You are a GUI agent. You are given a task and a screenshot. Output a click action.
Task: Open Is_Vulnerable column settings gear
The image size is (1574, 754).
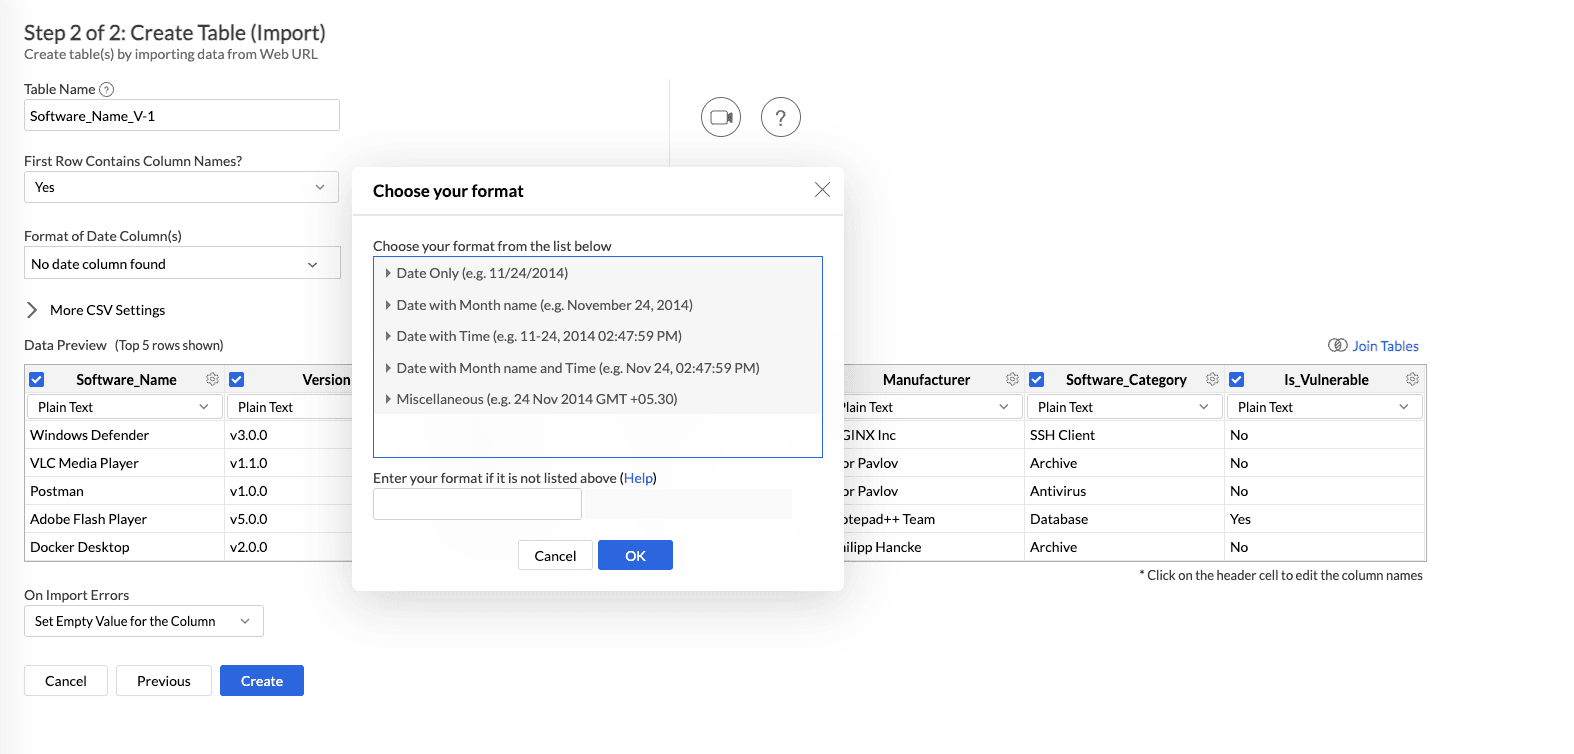click(x=1412, y=380)
